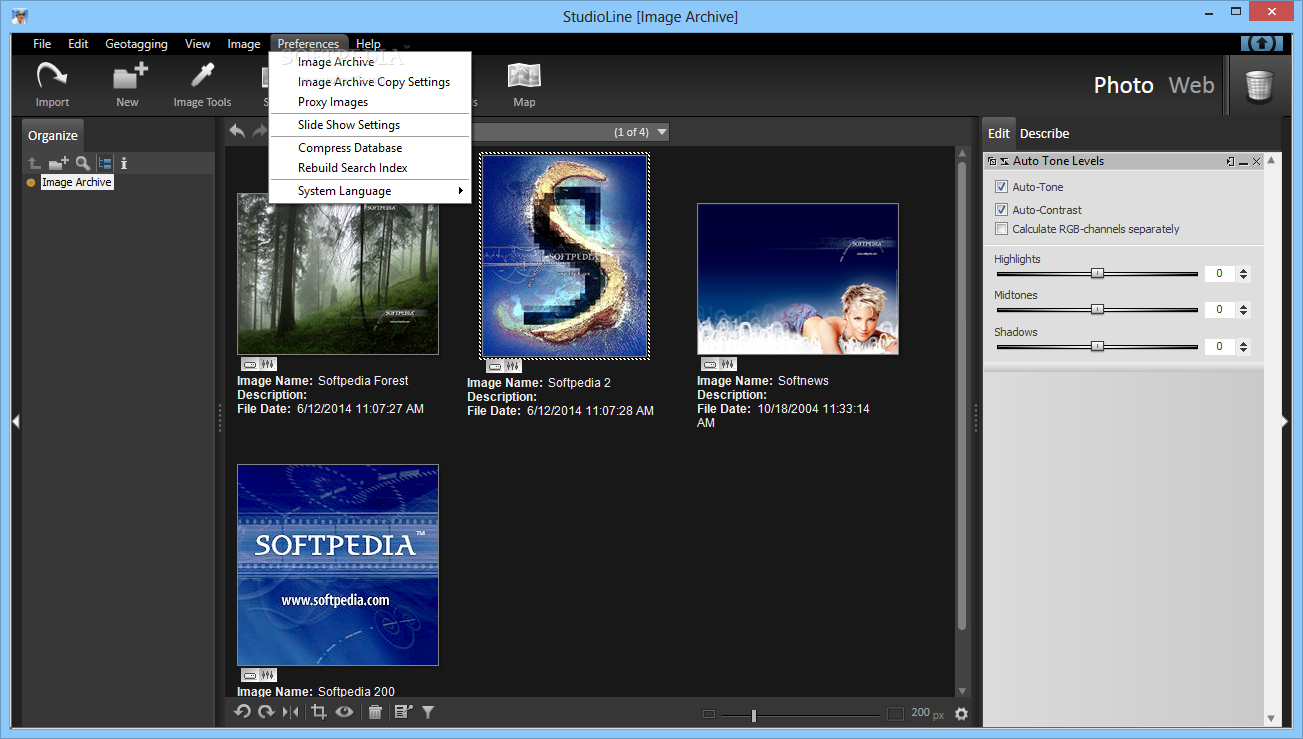Enable Calculate RGB-channels separately checkbox
Screen dimensions: 1303x739
point(1001,229)
